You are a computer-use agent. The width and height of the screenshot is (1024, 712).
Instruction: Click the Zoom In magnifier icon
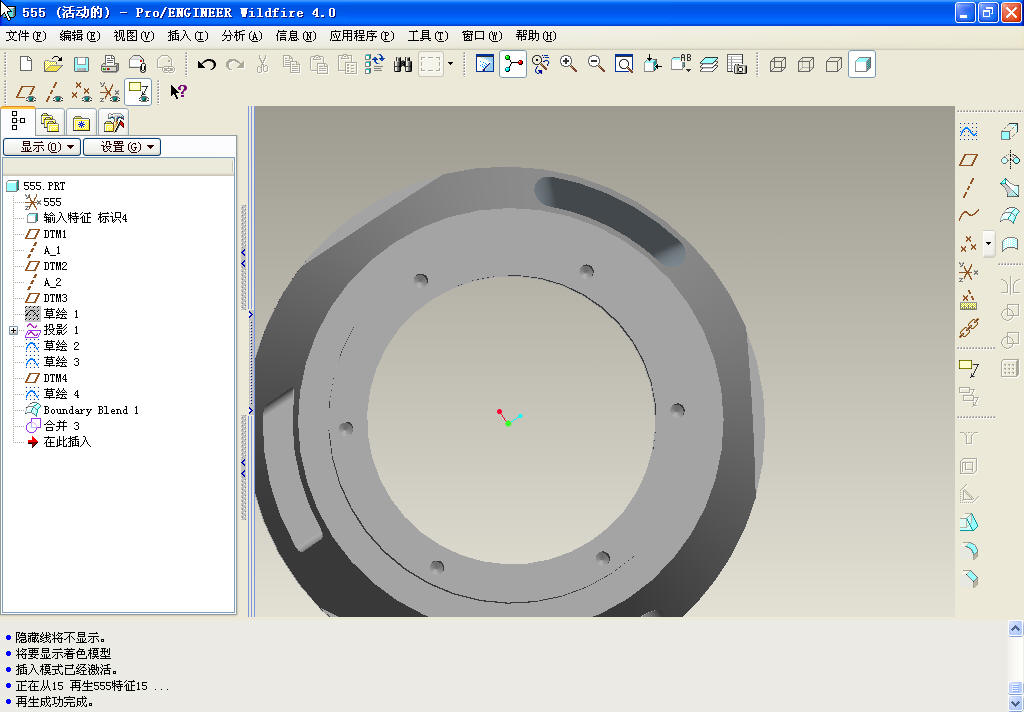(568, 64)
